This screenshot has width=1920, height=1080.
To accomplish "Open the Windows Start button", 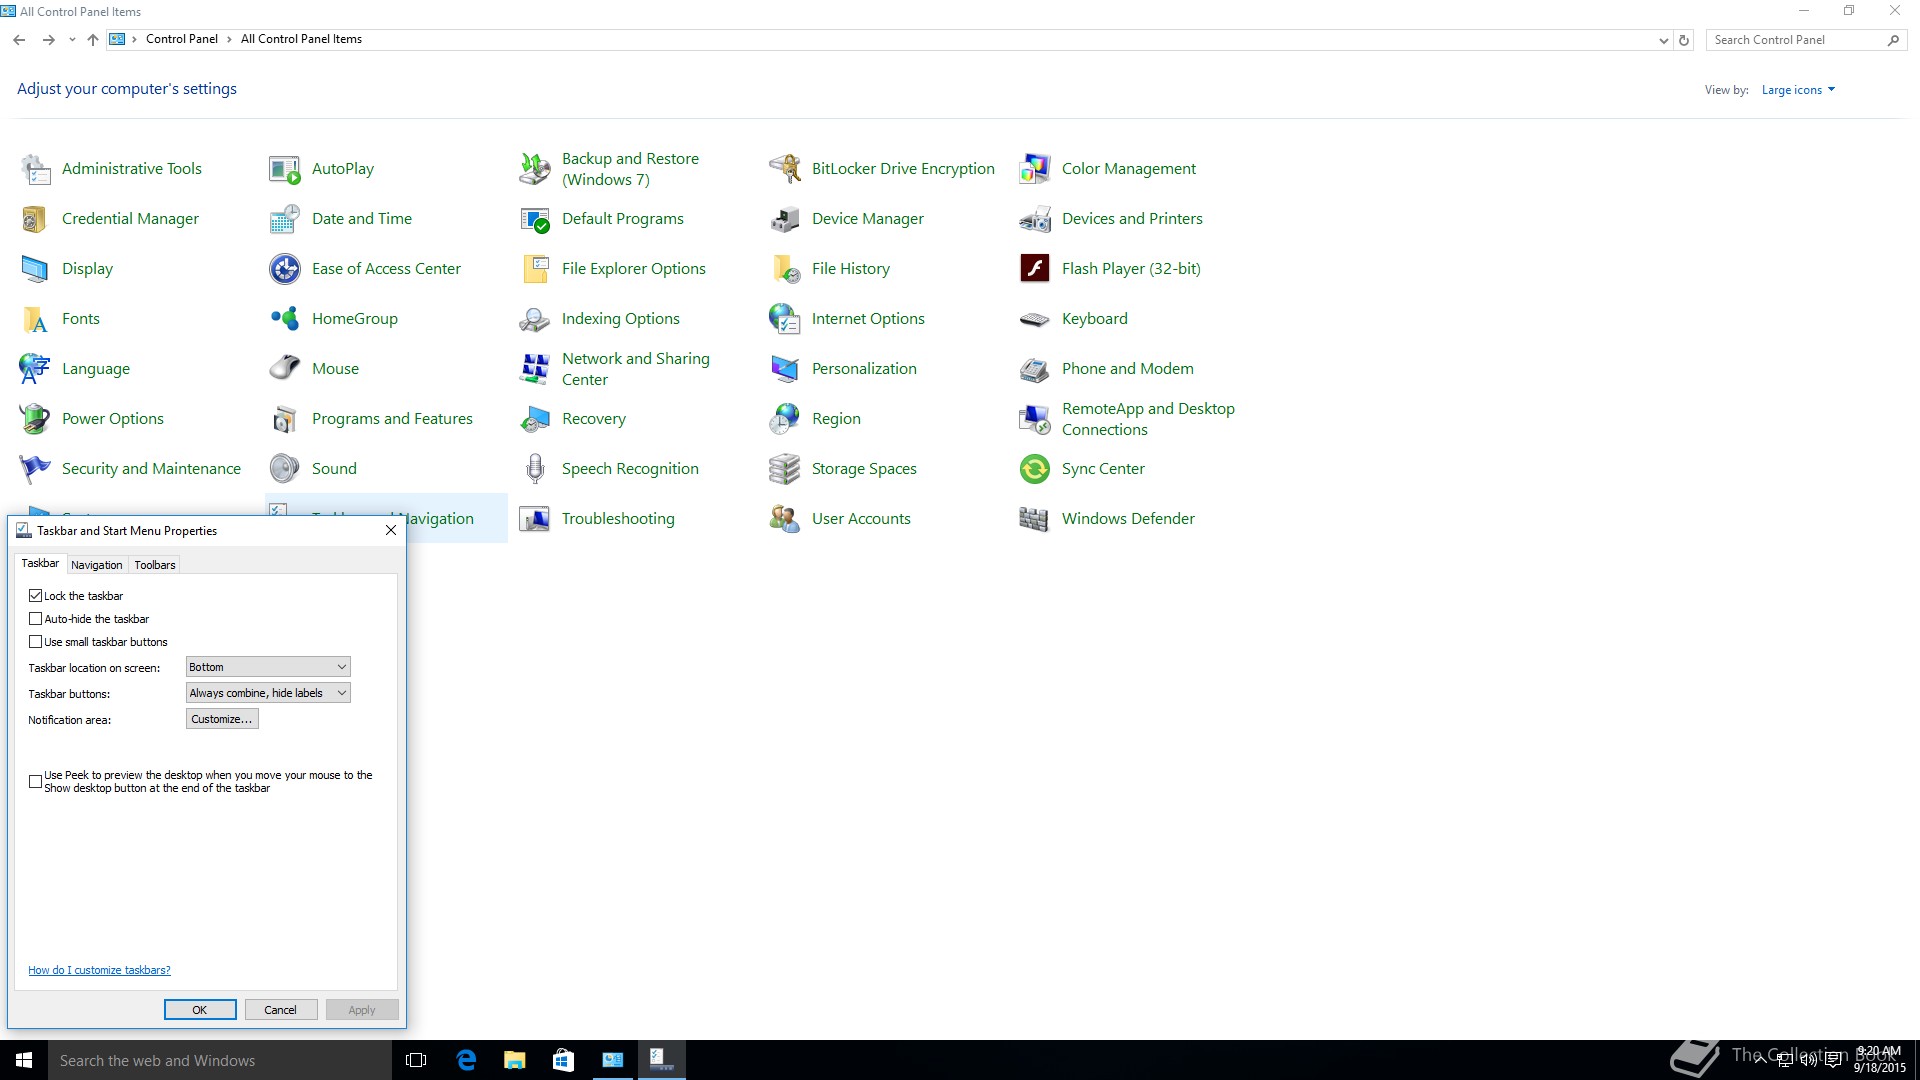I will (x=24, y=1060).
